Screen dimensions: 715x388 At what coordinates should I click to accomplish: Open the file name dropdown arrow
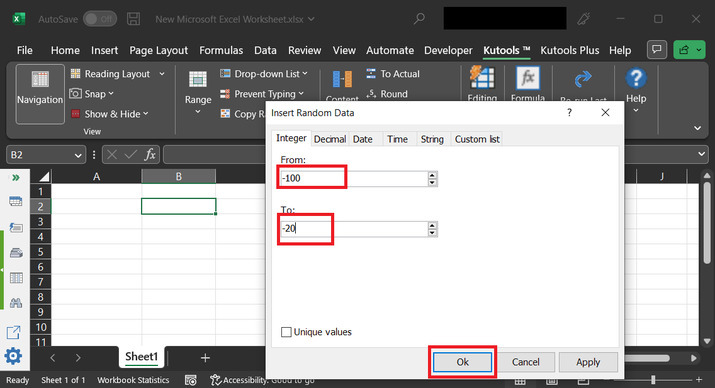click(311, 19)
